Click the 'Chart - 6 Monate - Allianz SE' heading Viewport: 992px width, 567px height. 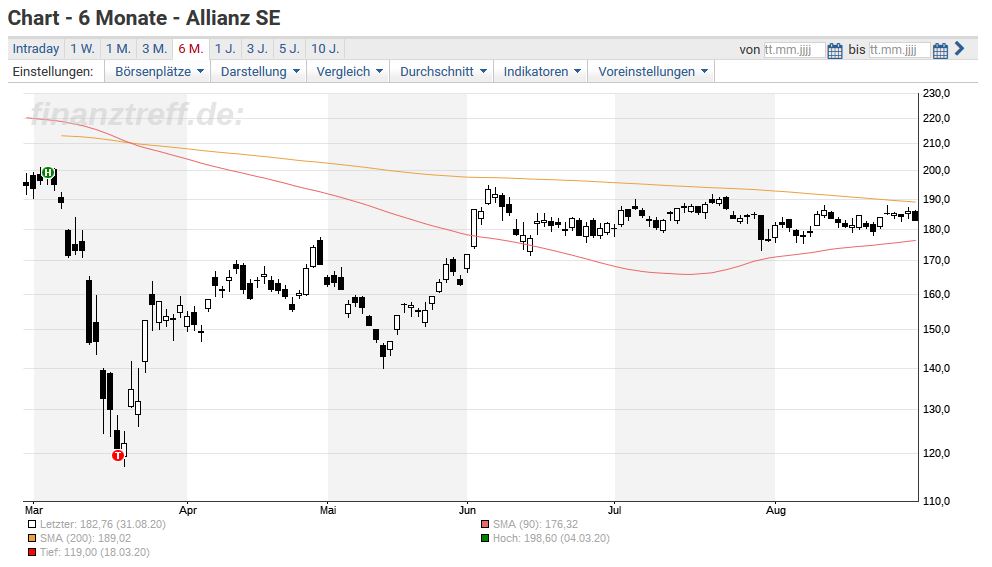tap(144, 18)
